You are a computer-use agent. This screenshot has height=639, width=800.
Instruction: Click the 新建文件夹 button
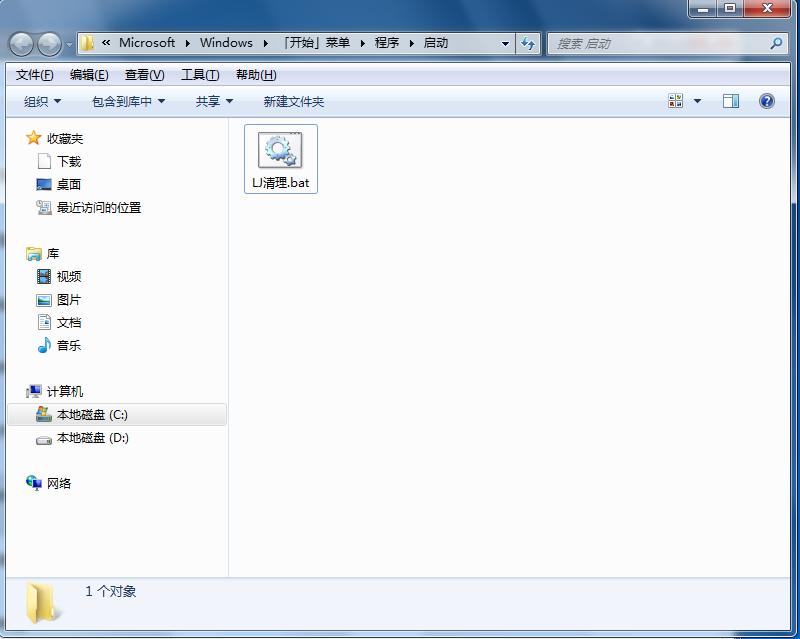click(x=293, y=101)
